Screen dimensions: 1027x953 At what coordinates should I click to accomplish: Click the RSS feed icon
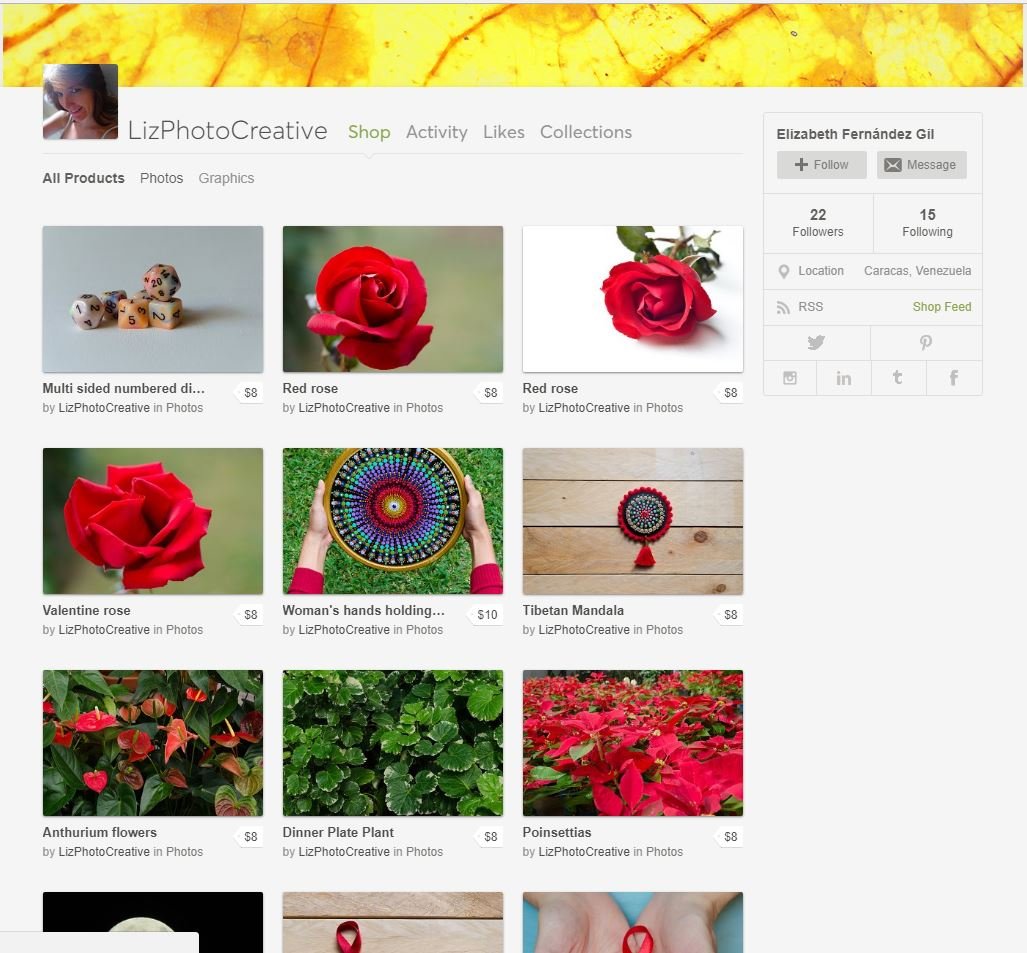[783, 307]
